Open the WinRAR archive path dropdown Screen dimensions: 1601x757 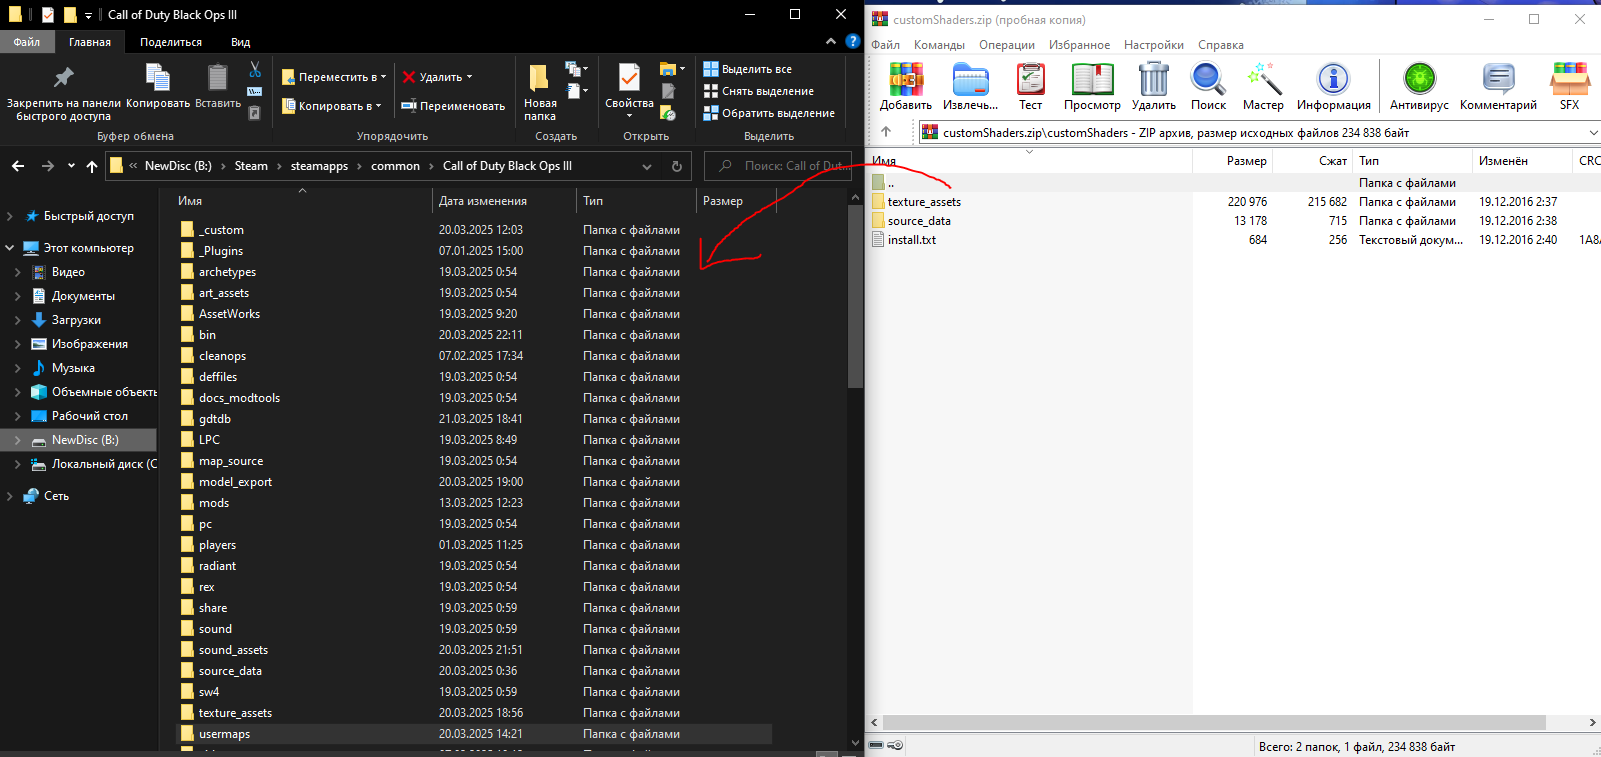tap(1593, 132)
